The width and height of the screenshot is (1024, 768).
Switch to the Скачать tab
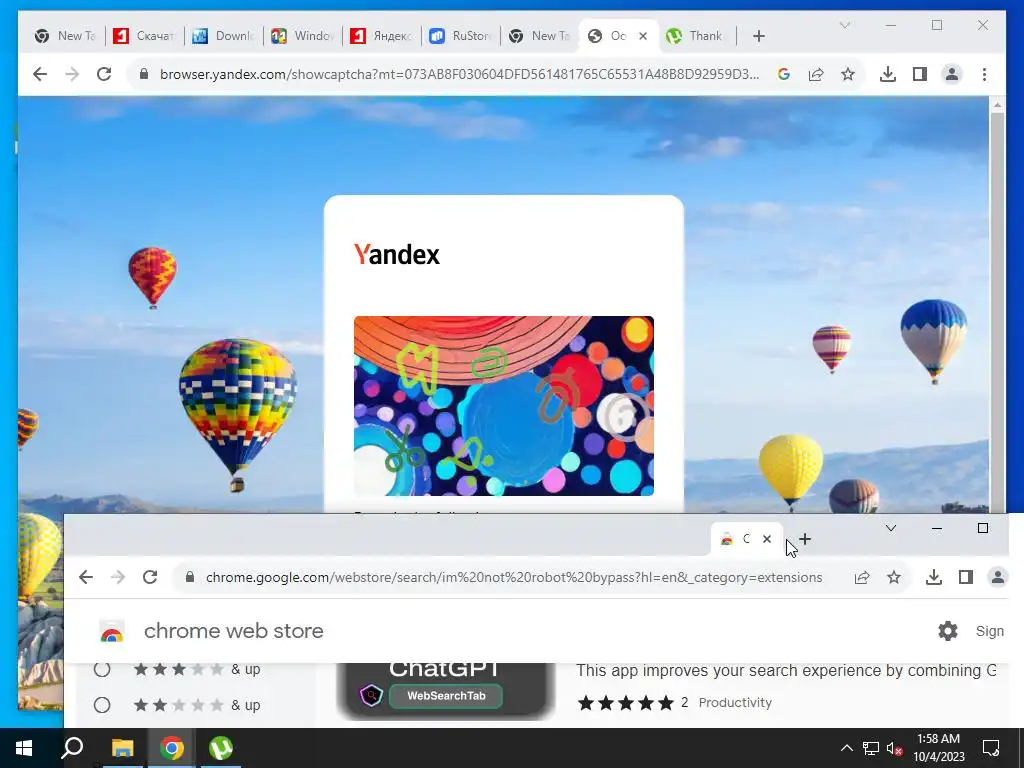pos(144,37)
